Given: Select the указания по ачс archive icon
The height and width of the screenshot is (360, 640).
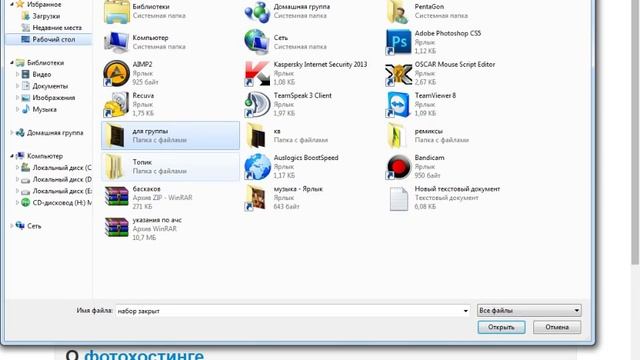Looking at the screenshot, I should click(x=117, y=228).
